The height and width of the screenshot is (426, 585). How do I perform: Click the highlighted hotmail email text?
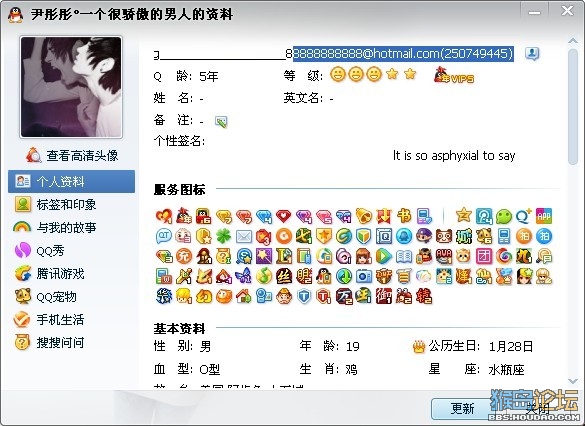click(x=403, y=54)
